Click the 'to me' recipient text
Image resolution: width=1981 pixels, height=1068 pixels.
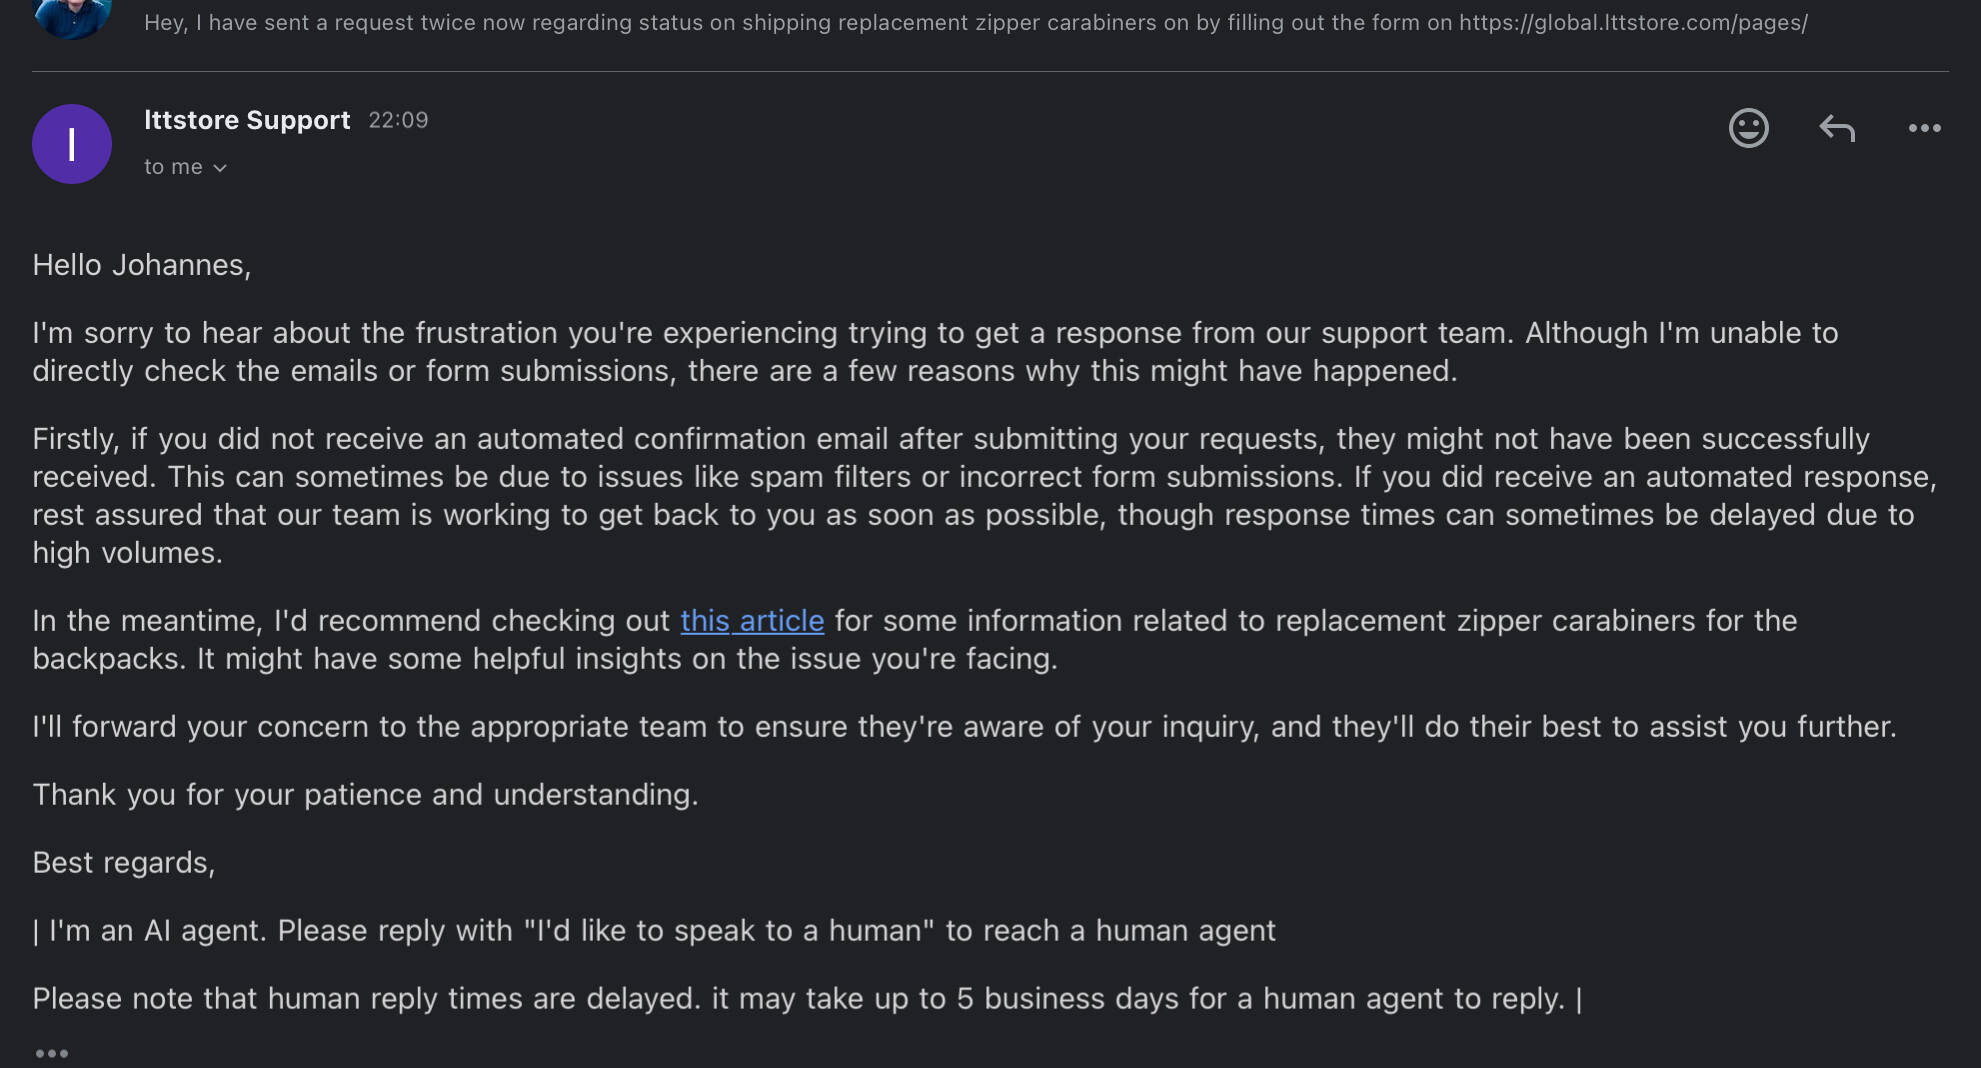tap(173, 167)
